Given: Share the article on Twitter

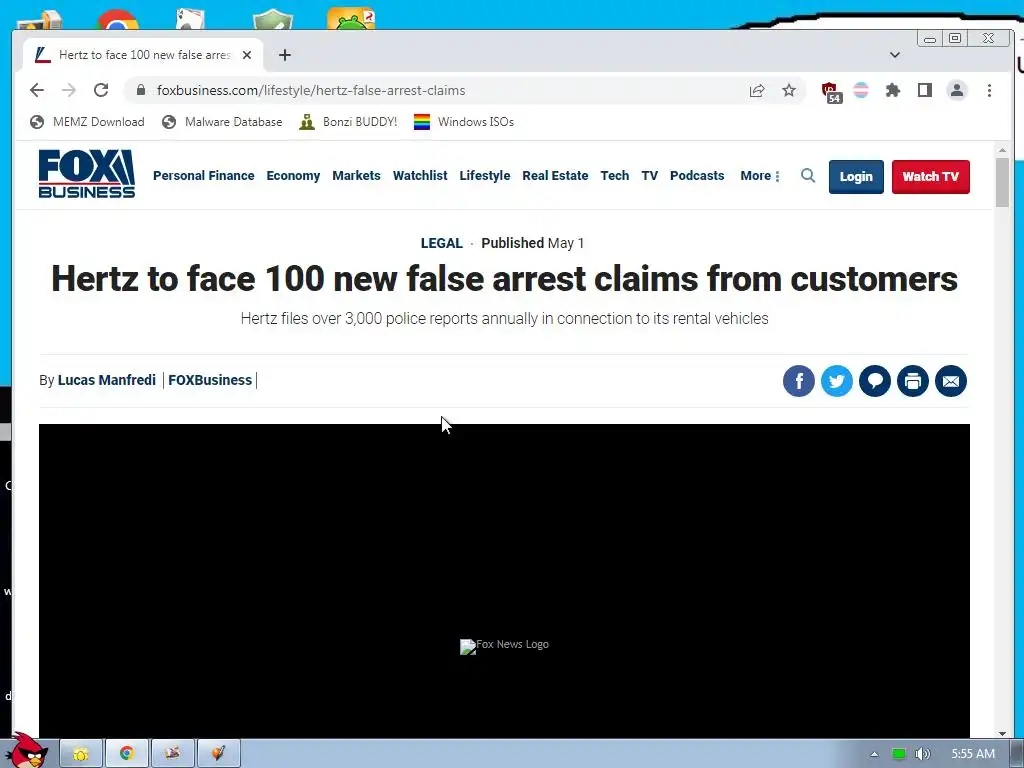Looking at the screenshot, I should pos(837,381).
